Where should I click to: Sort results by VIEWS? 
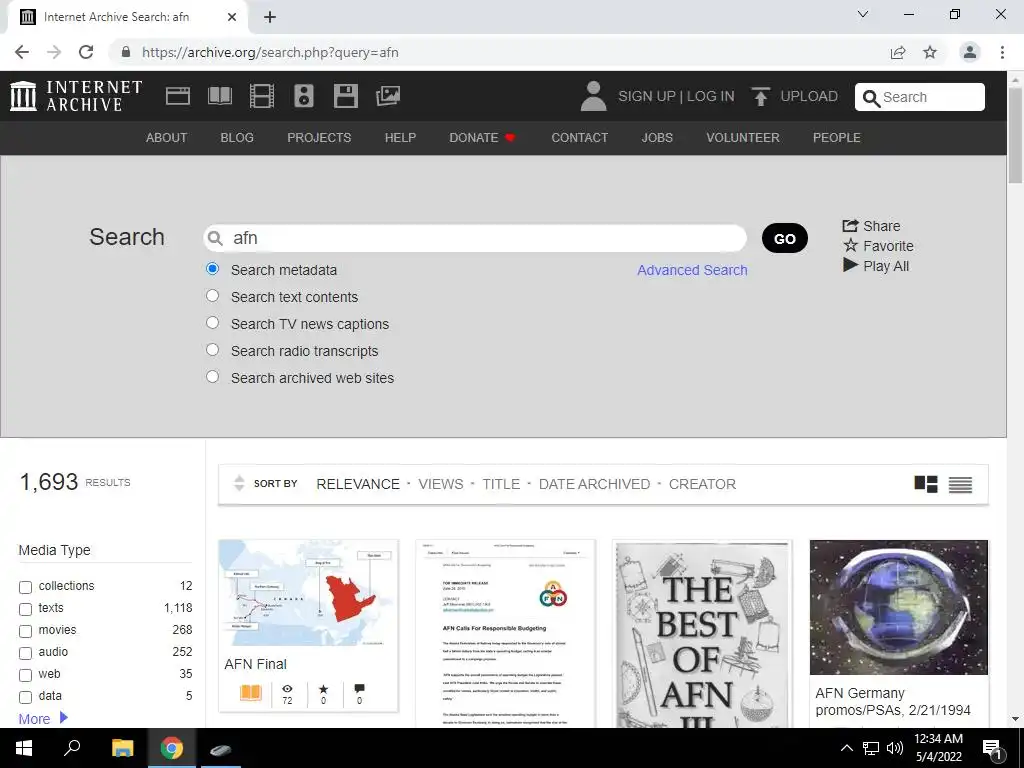[441, 484]
